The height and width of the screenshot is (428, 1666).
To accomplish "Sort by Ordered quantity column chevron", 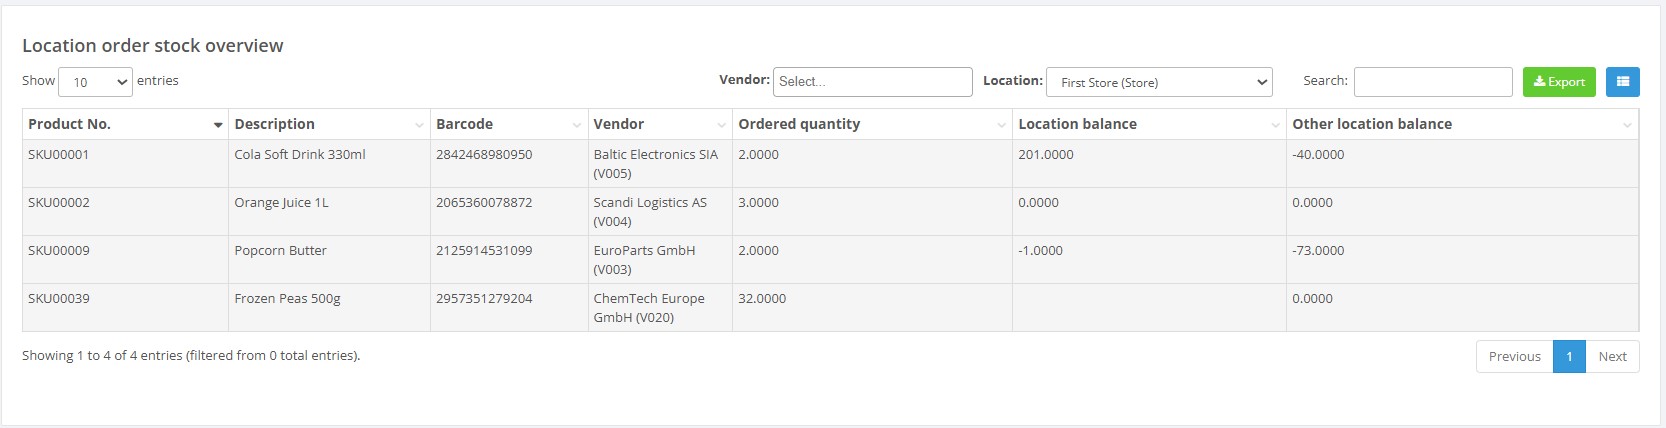I will coord(1001,125).
